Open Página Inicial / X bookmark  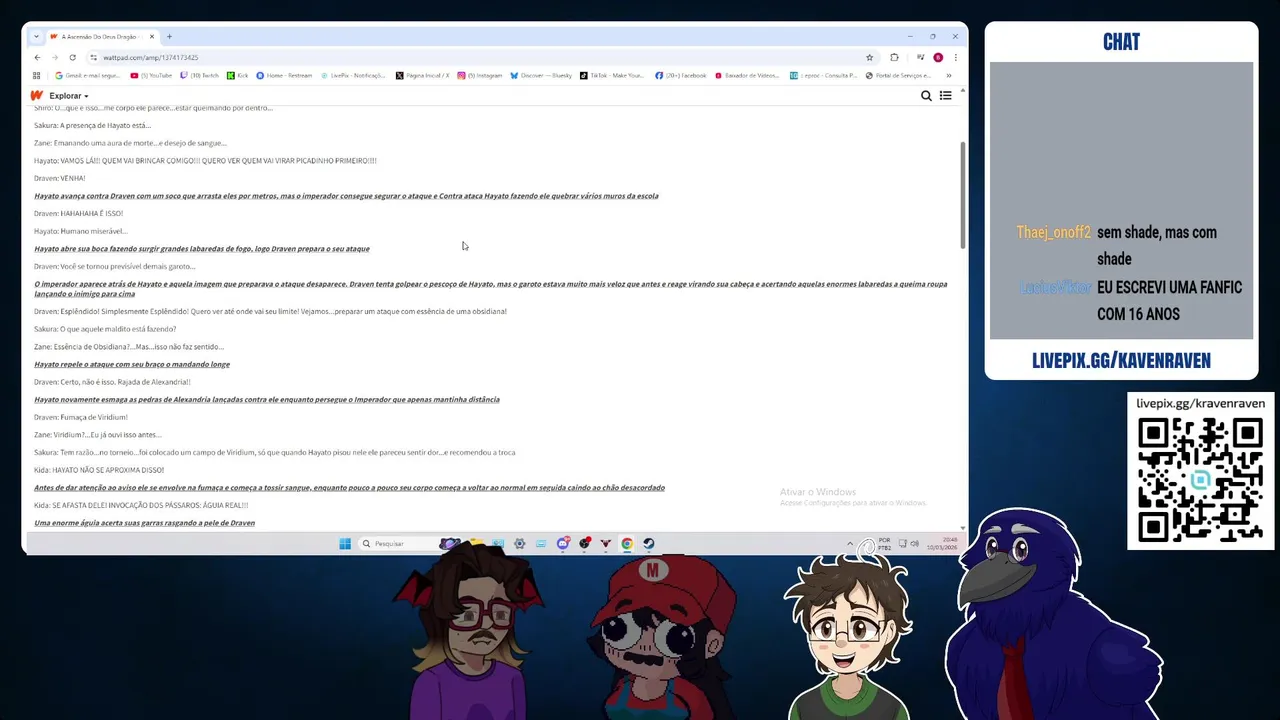[x=422, y=75]
